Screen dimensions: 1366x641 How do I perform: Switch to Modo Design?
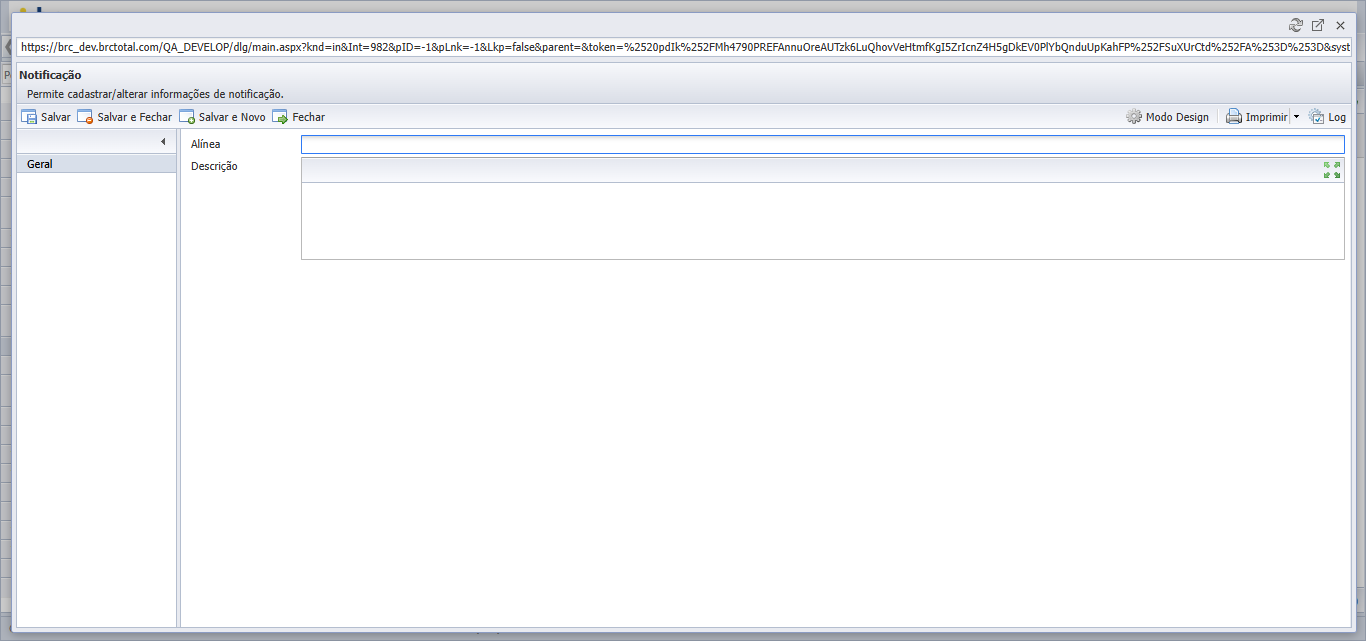pyautogui.click(x=1167, y=117)
